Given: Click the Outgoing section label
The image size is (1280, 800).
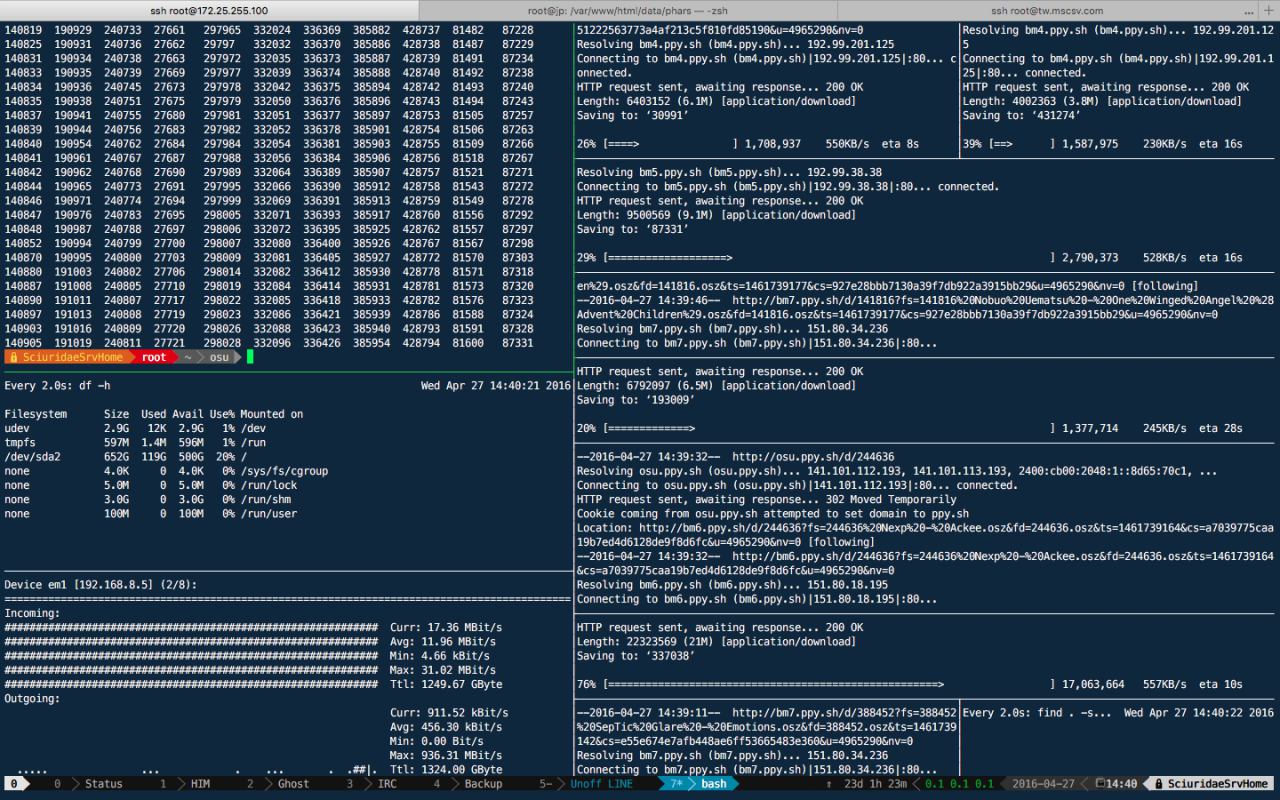Looking at the screenshot, I should pos(33,699).
